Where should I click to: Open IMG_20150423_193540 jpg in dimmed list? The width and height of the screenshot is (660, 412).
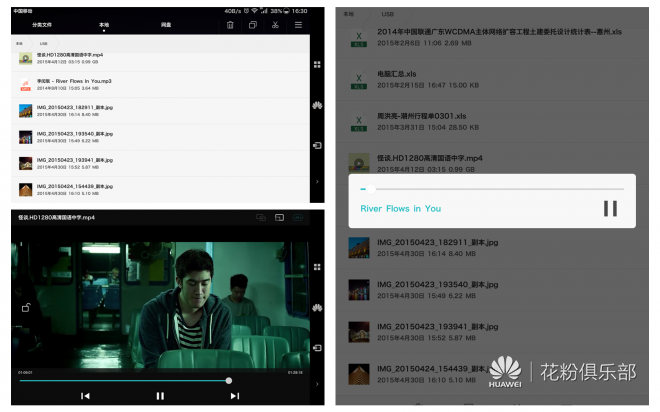coord(492,290)
